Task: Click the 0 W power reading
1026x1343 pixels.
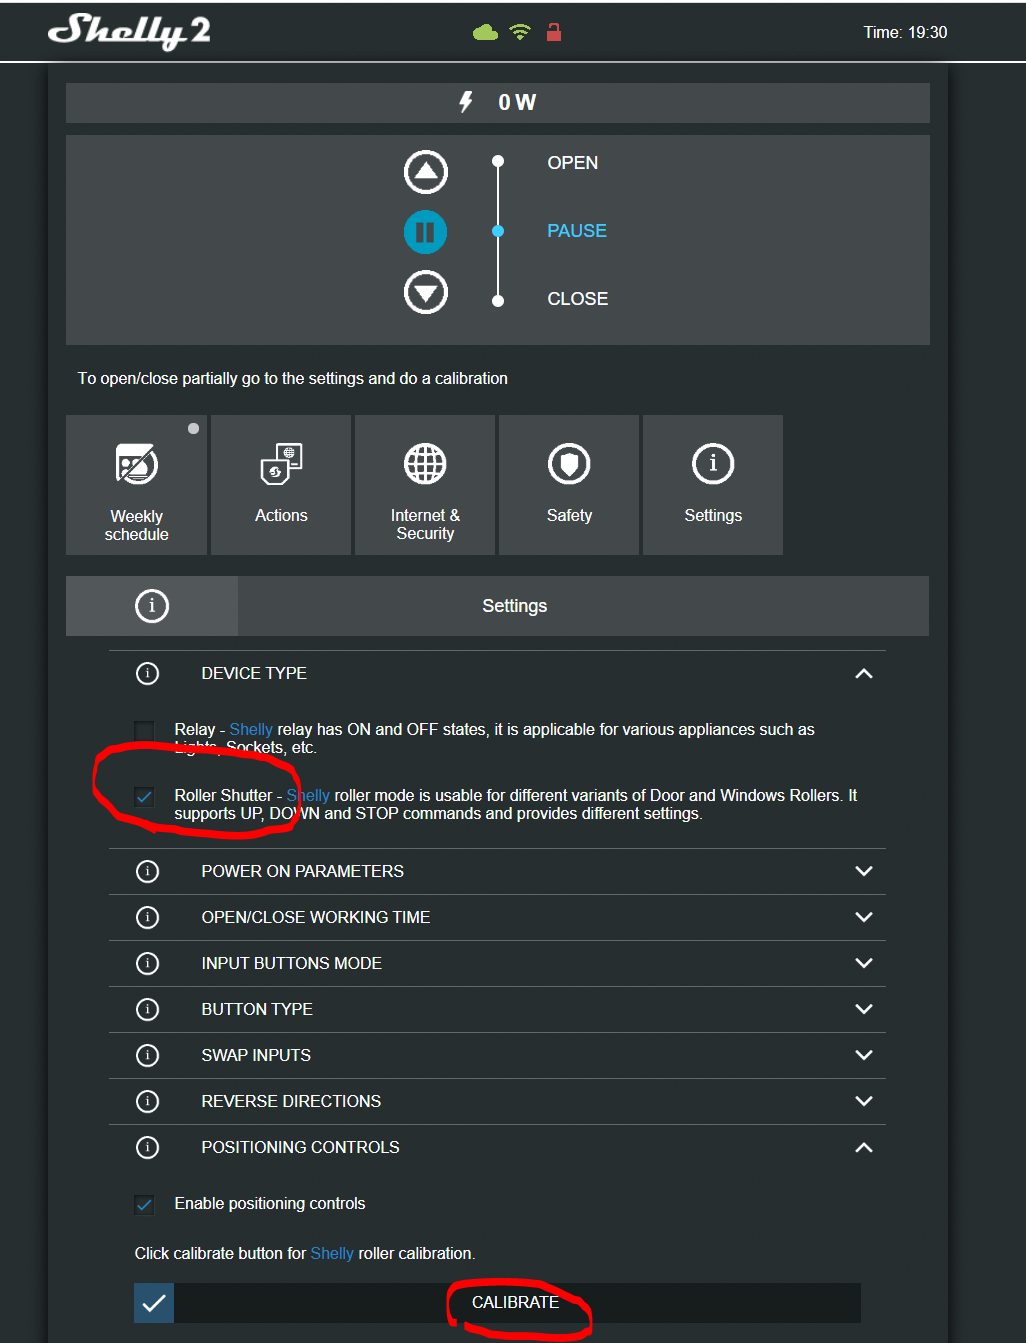Action: click(x=517, y=102)
